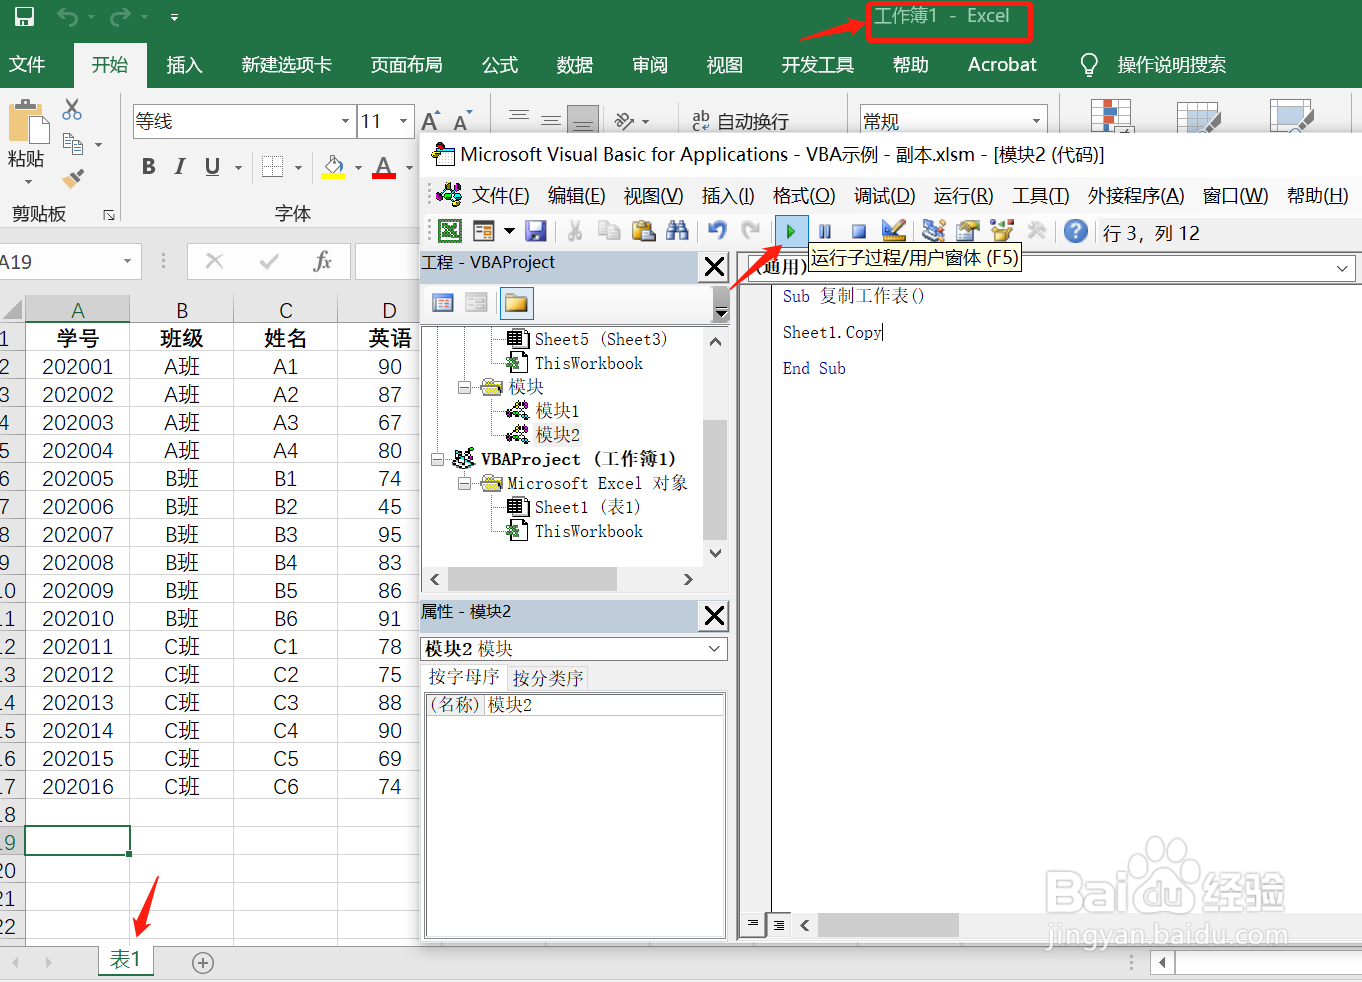
Task: Open Project Explorer icon in VBA toolbar
Action: click(934, 232)
